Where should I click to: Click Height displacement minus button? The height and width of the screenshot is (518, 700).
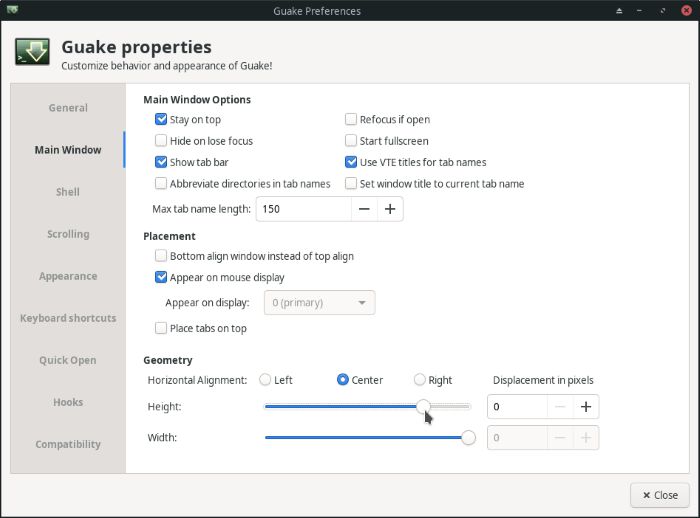click(560, 407)
